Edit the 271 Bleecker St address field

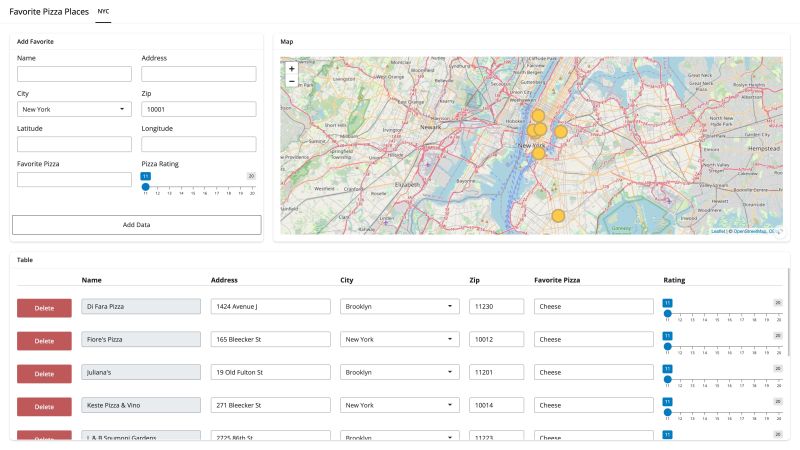coord(270,405)
